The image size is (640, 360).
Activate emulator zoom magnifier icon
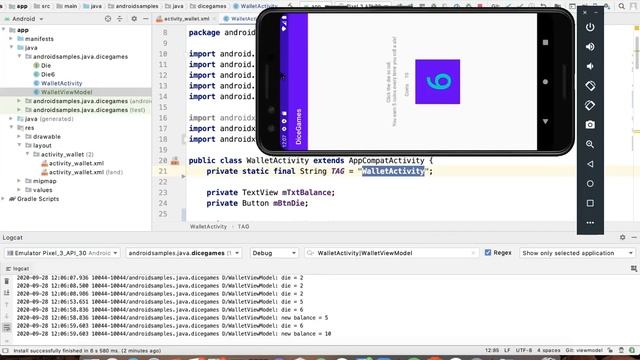(590, 144)
